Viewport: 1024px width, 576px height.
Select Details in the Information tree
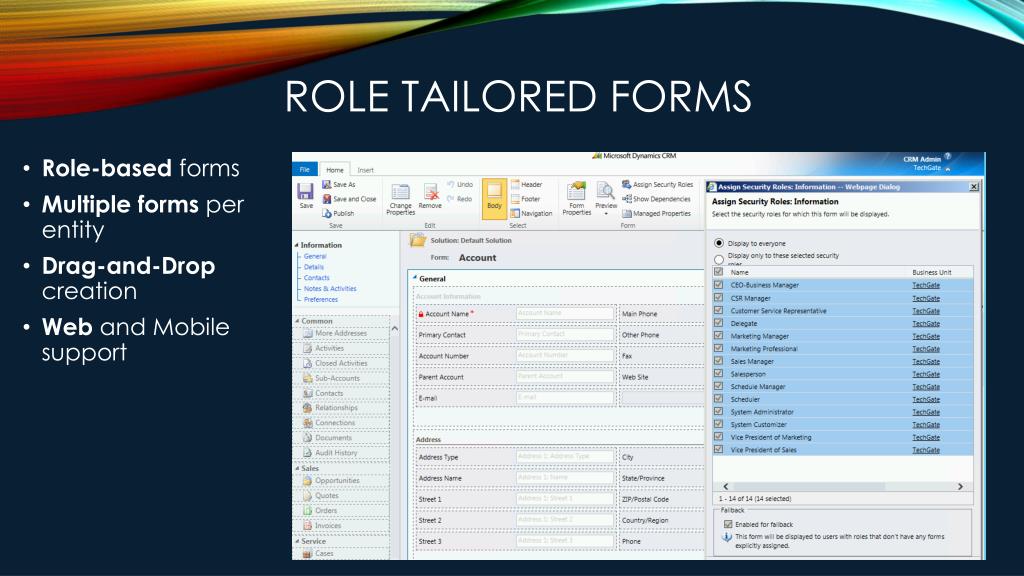click(313, 267)
